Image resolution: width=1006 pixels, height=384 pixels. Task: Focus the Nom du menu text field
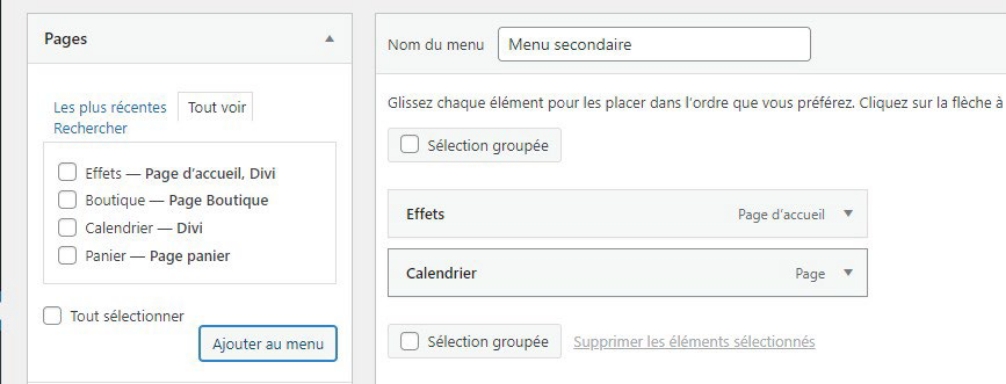(x=654, y=45)
